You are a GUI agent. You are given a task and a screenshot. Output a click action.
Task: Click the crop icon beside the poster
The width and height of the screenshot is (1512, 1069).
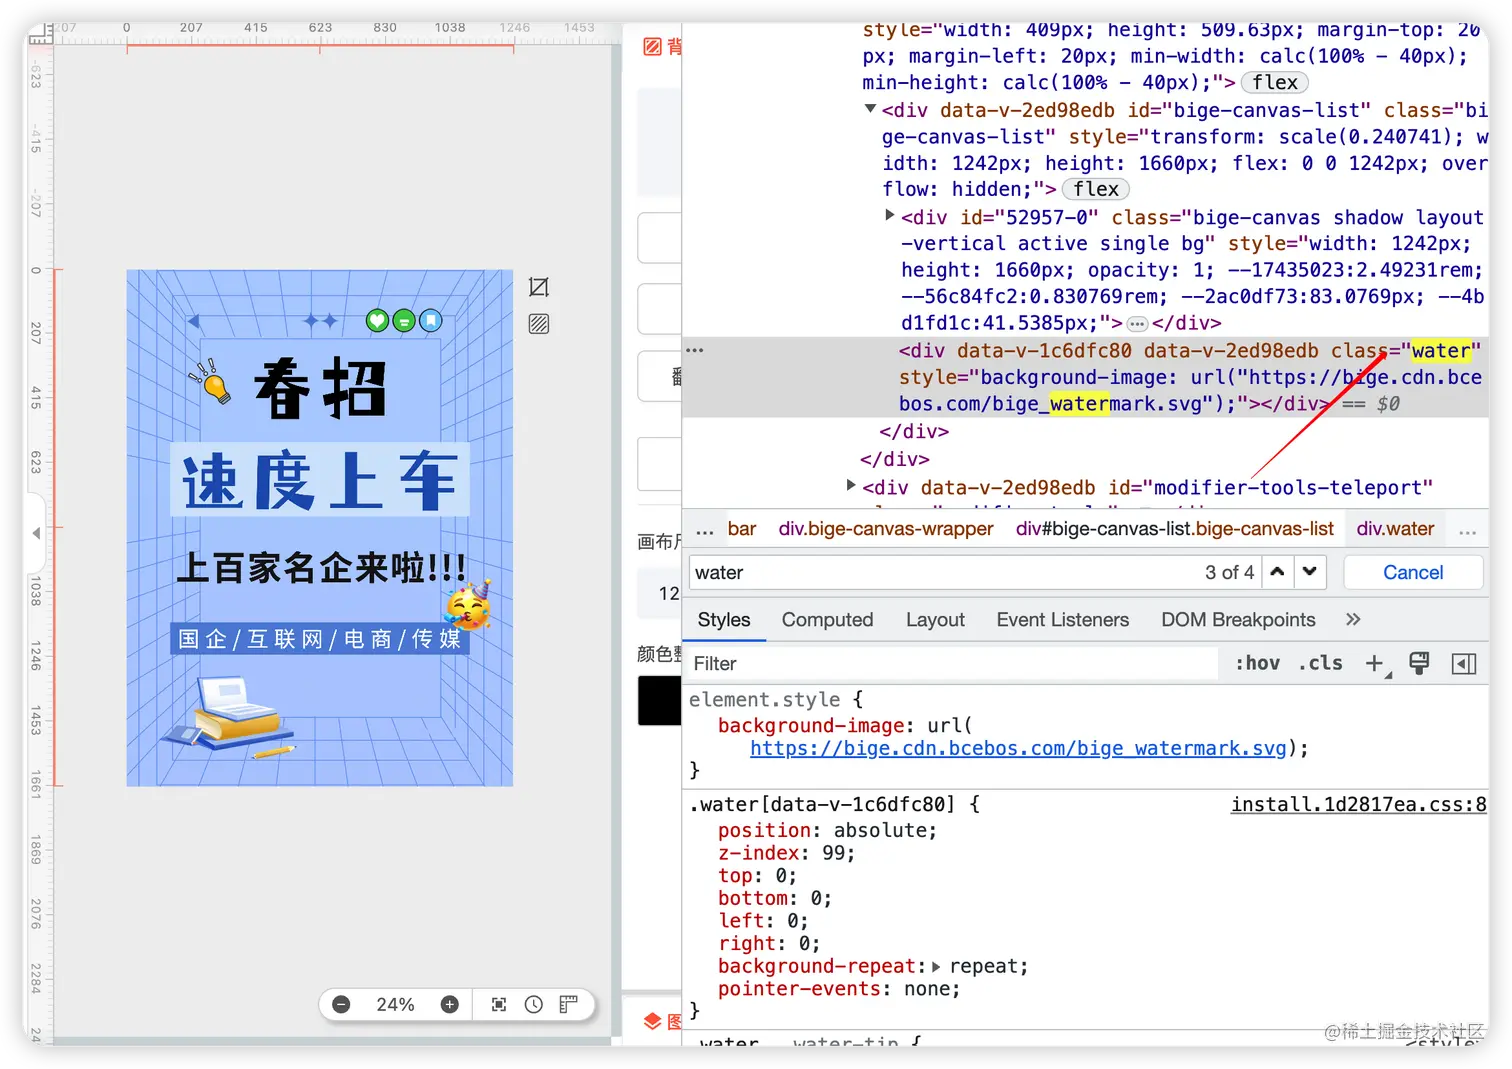(x=539, y=287)
